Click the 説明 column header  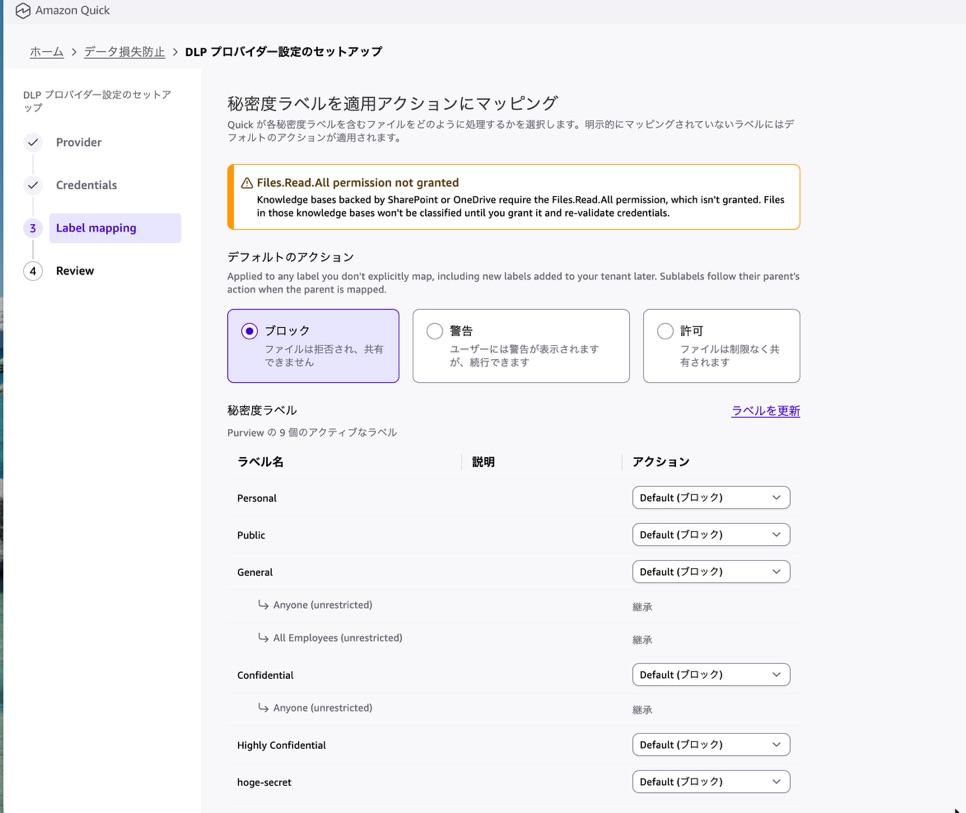(x=484, y=462)
